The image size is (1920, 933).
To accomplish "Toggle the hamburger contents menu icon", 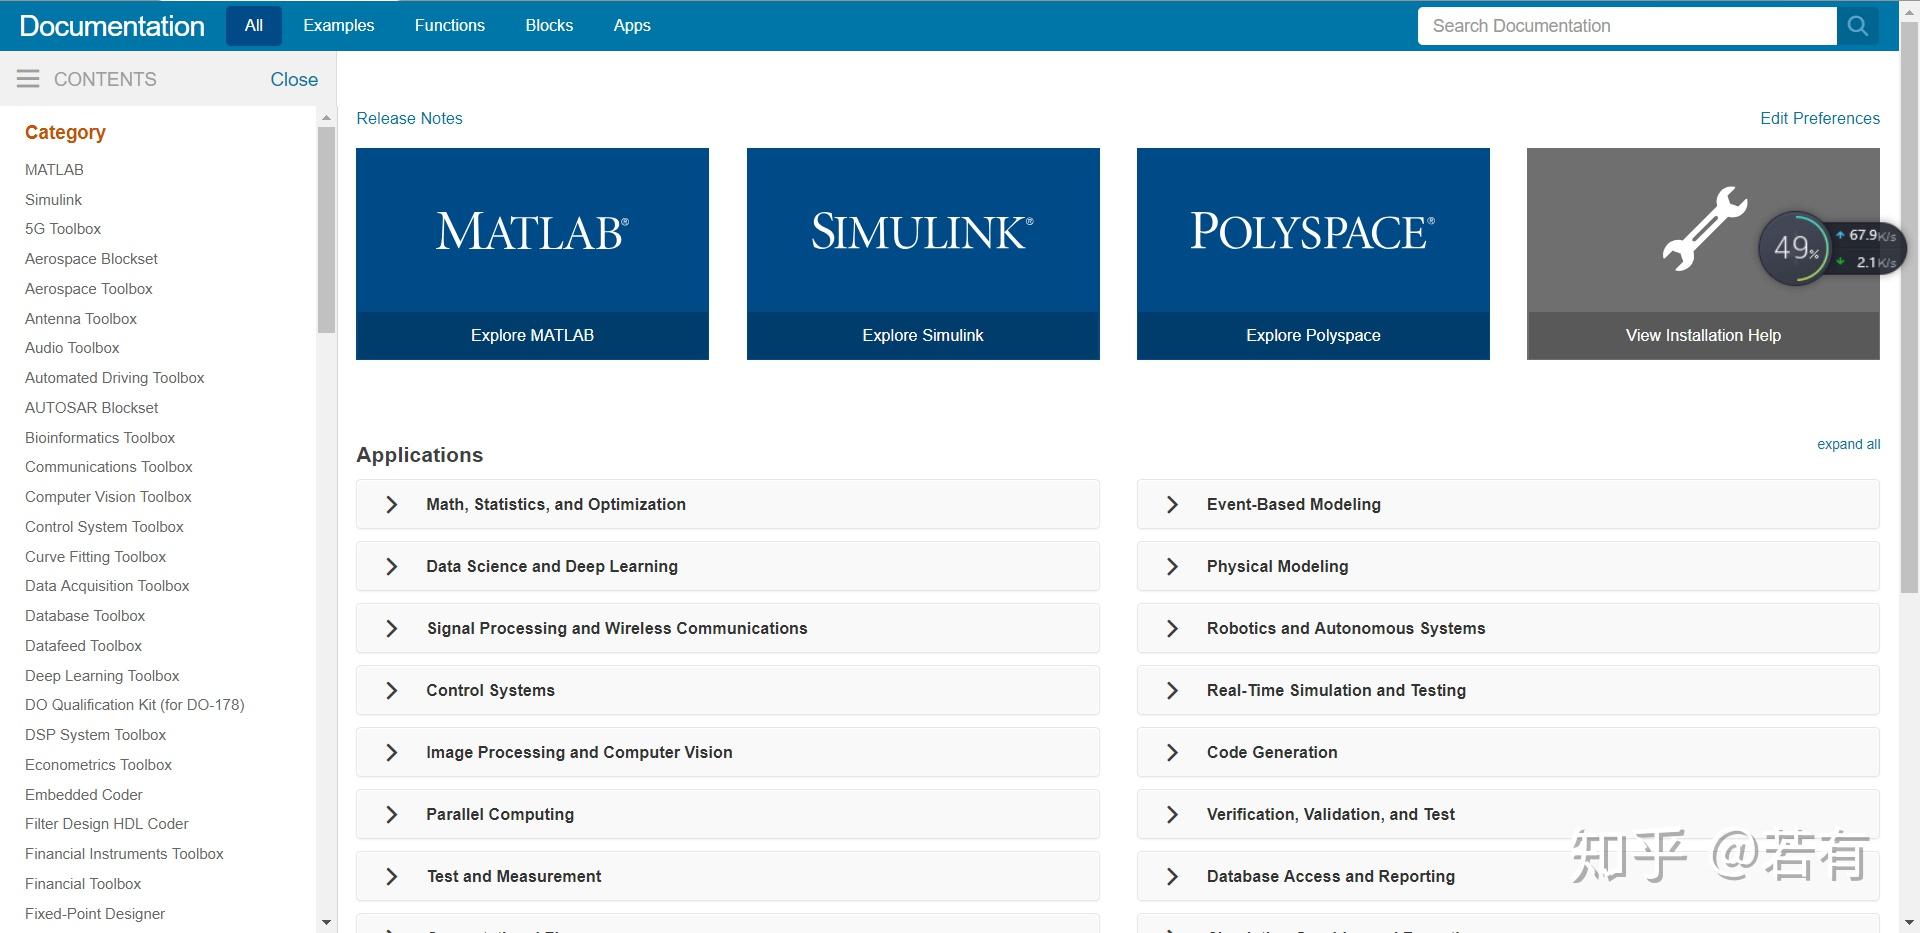I will point(28,79).
